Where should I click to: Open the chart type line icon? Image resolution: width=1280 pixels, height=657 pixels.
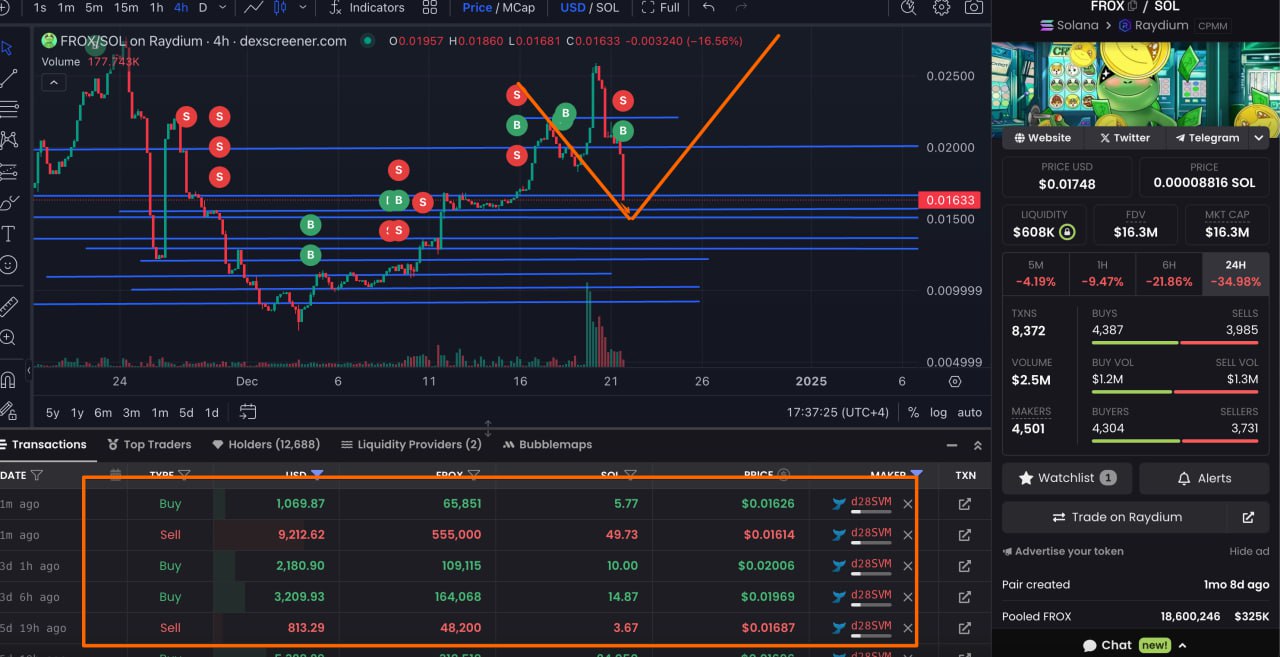pos(254,7)
